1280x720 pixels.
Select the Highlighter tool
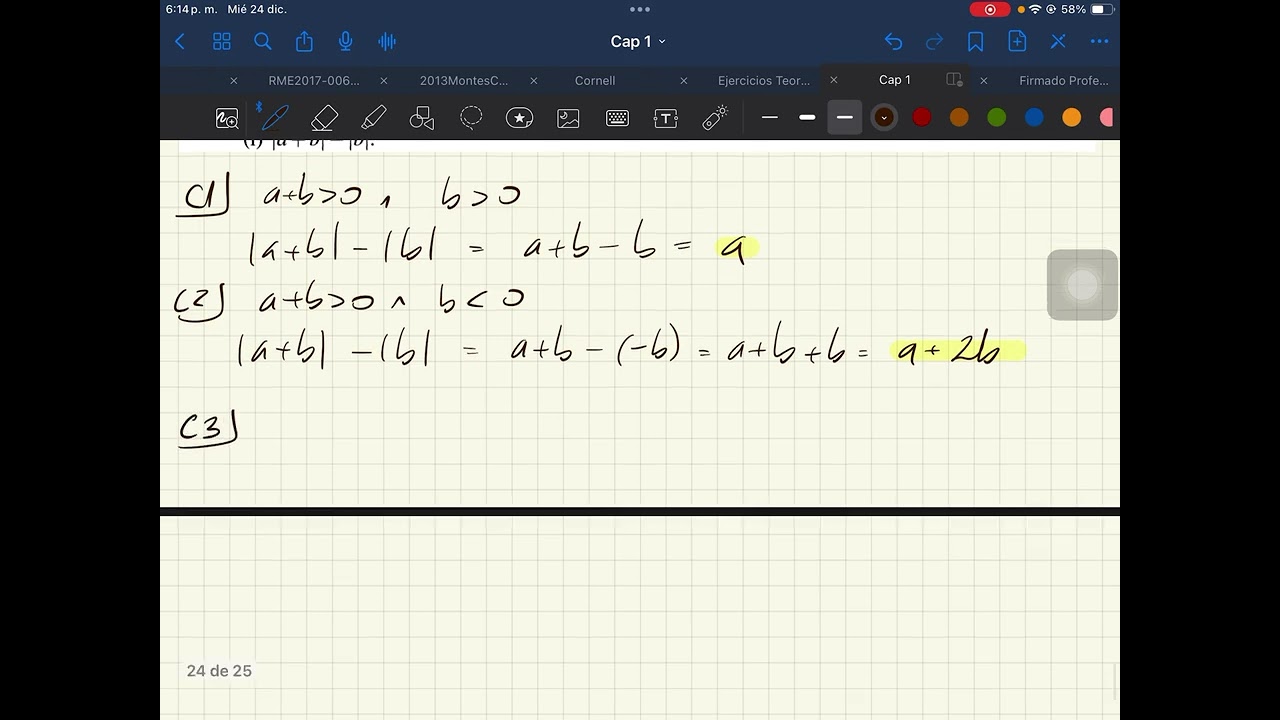pos(373,118)
